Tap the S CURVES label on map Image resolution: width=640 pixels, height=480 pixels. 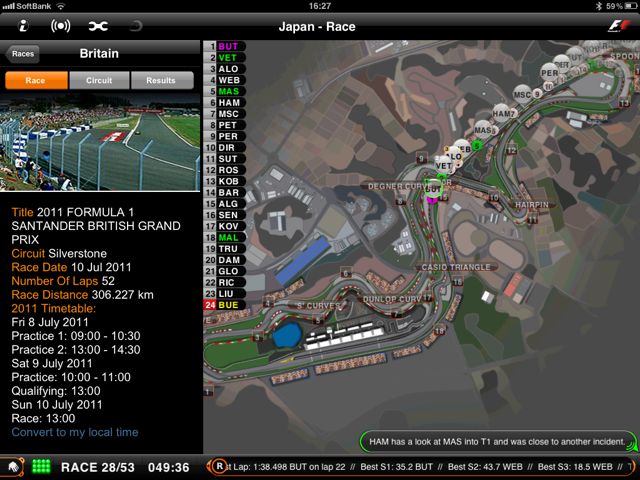(317, 306)
